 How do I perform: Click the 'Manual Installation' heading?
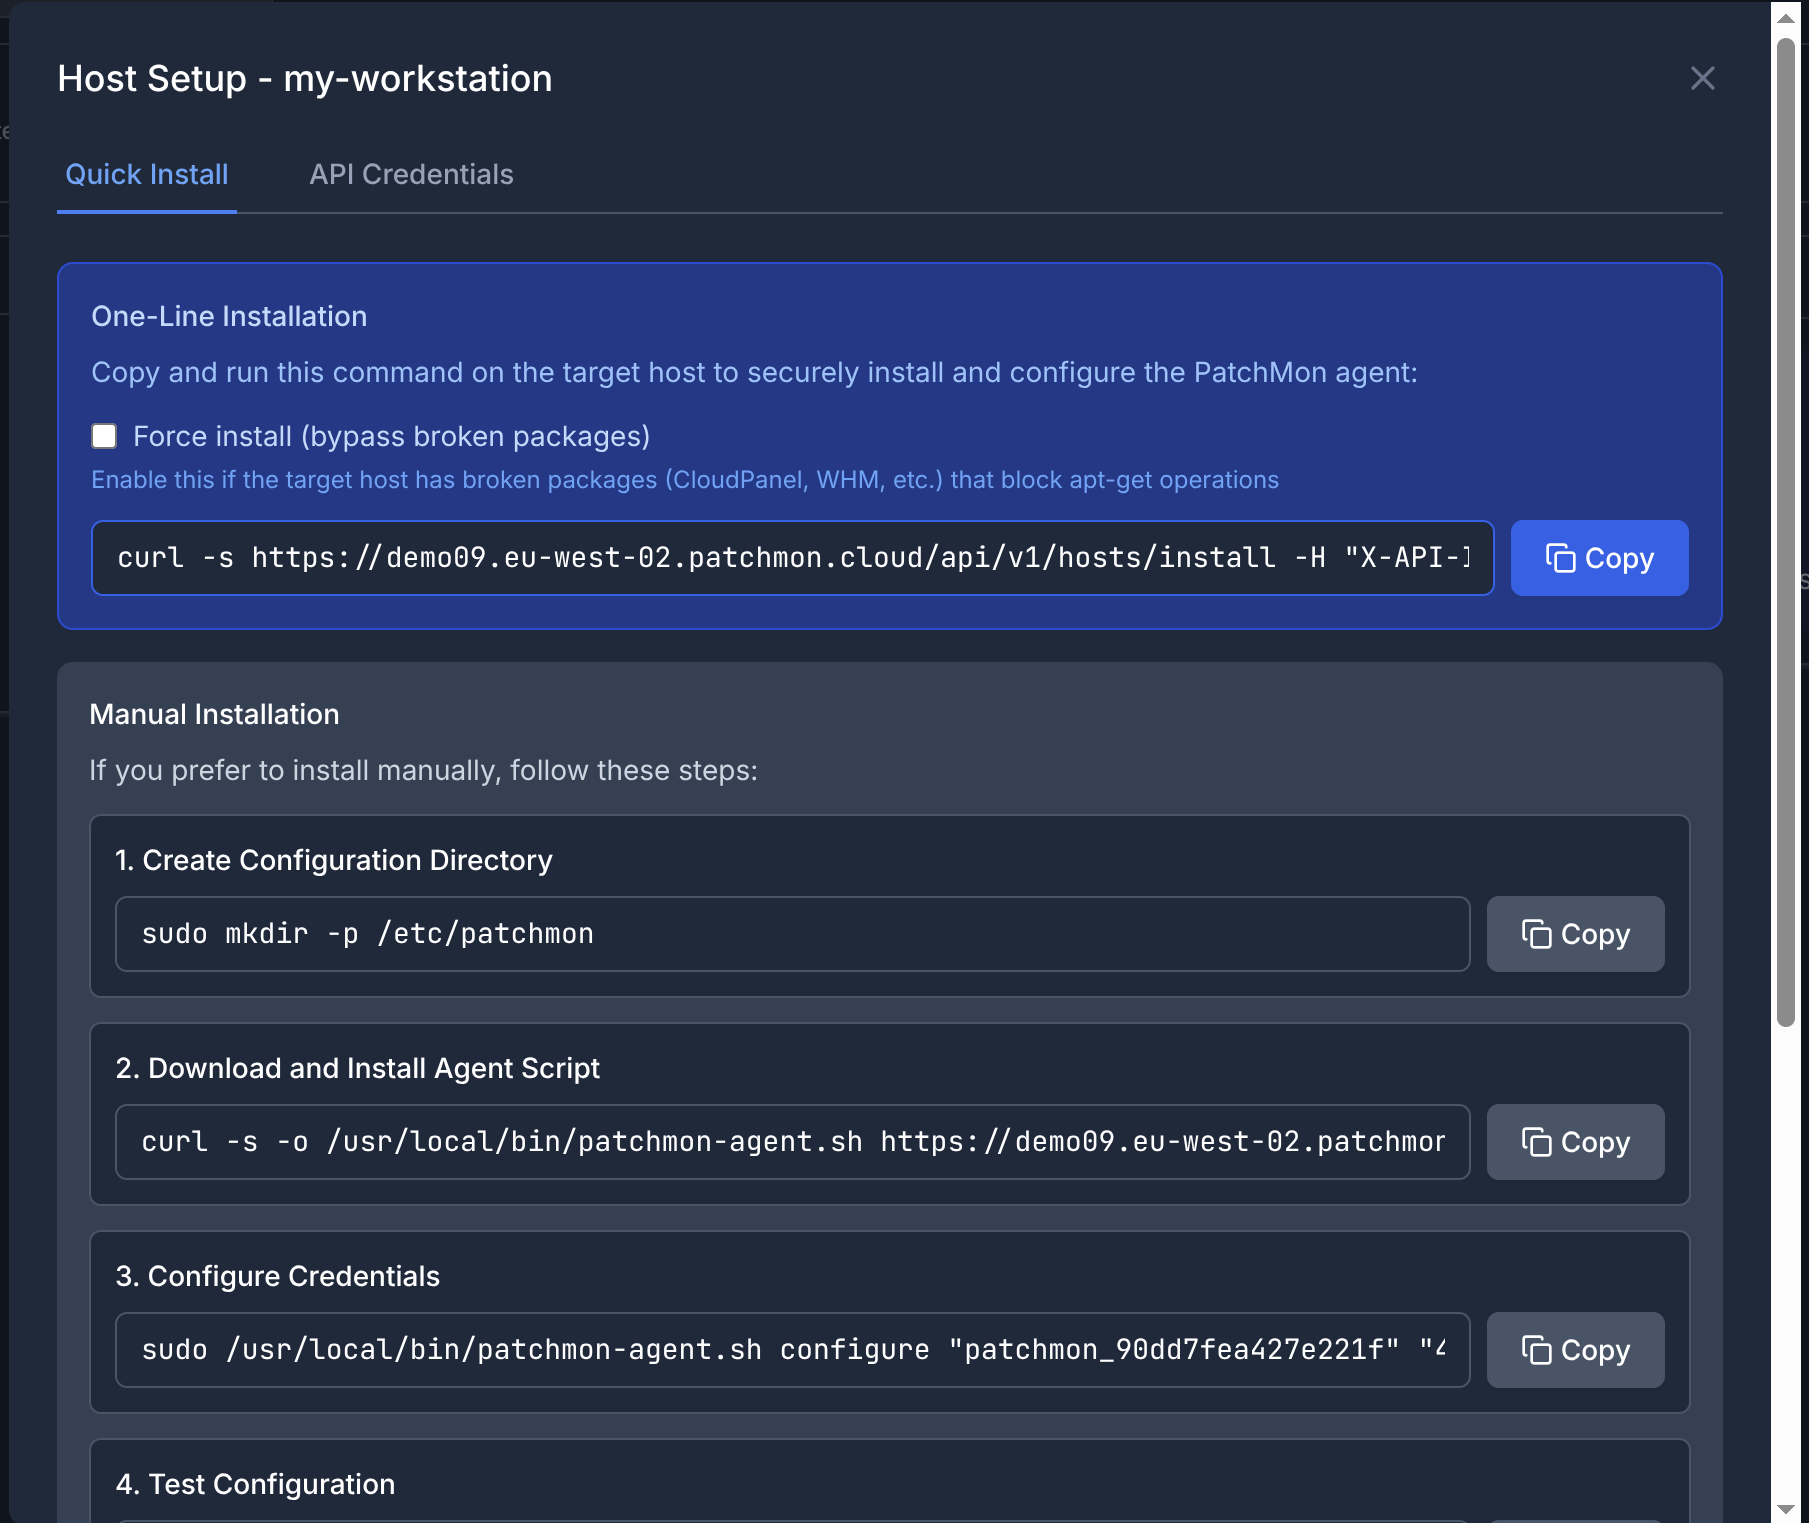point(214,714)
